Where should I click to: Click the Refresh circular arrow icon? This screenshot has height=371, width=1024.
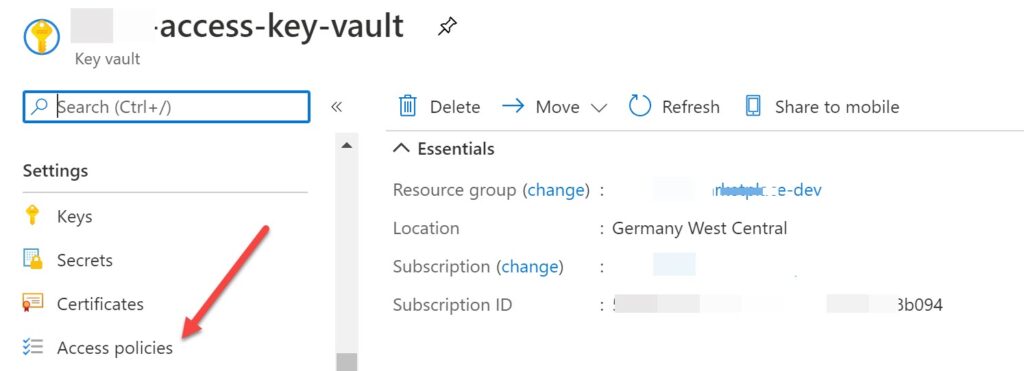coord(640,106)
